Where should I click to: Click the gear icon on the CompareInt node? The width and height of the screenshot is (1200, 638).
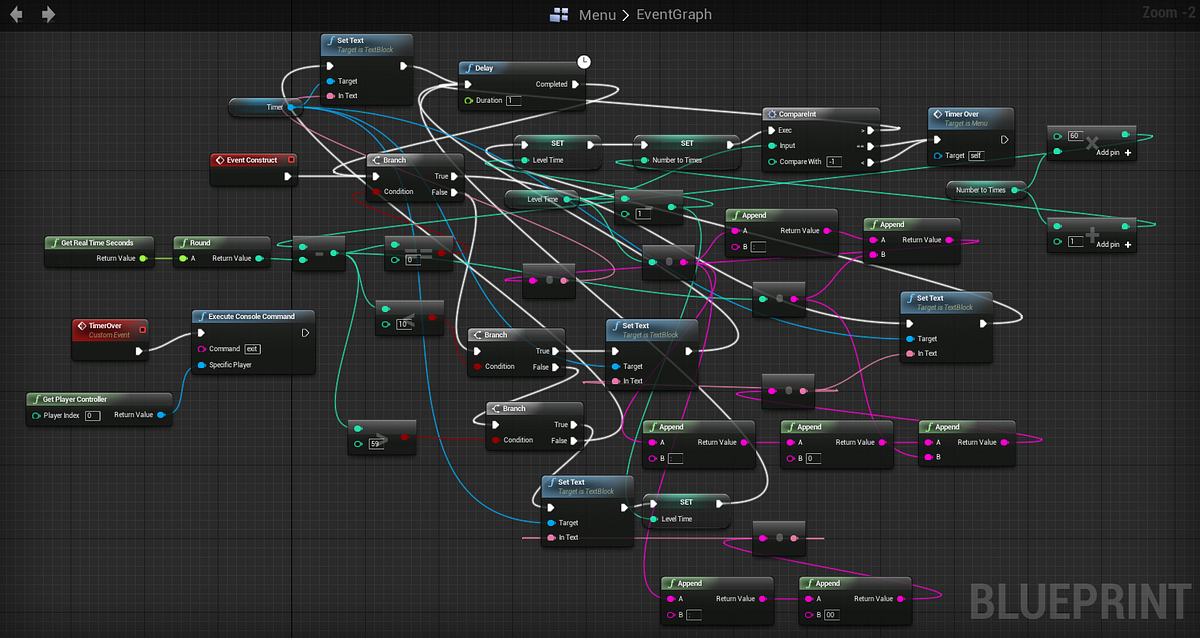click(x=771, y=114)
